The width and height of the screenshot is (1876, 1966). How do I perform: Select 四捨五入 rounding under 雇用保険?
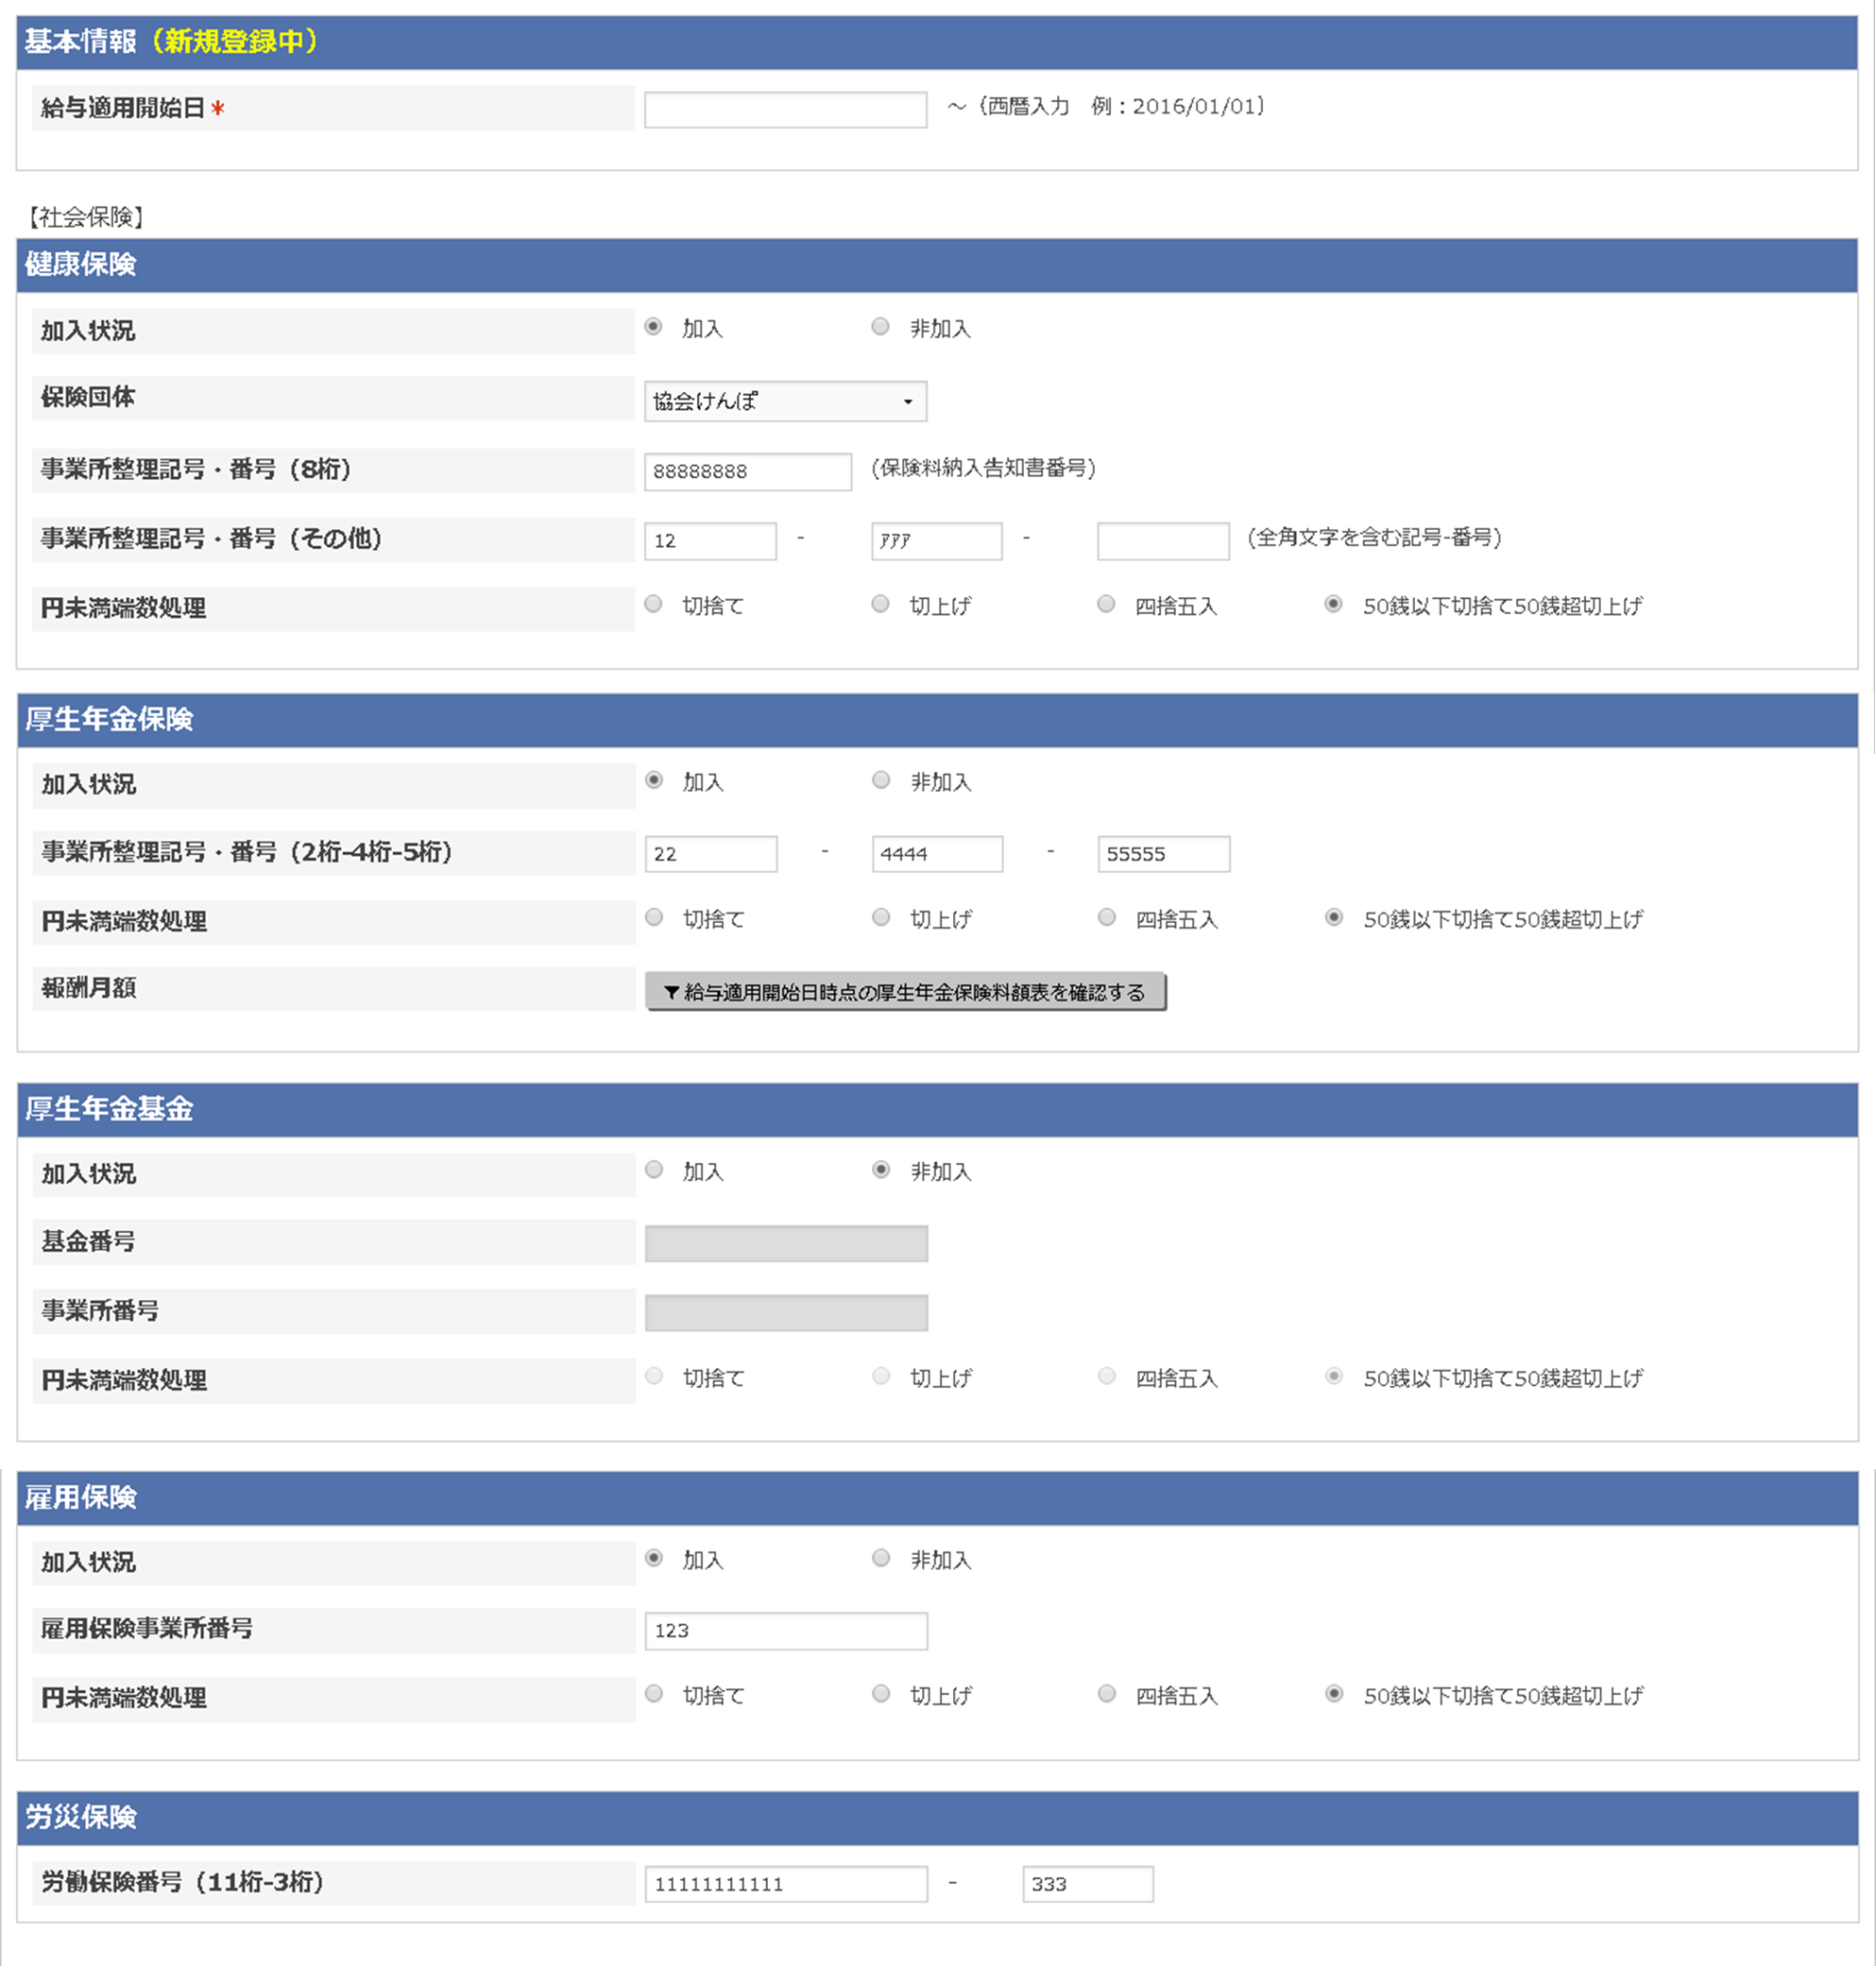1107,1694
